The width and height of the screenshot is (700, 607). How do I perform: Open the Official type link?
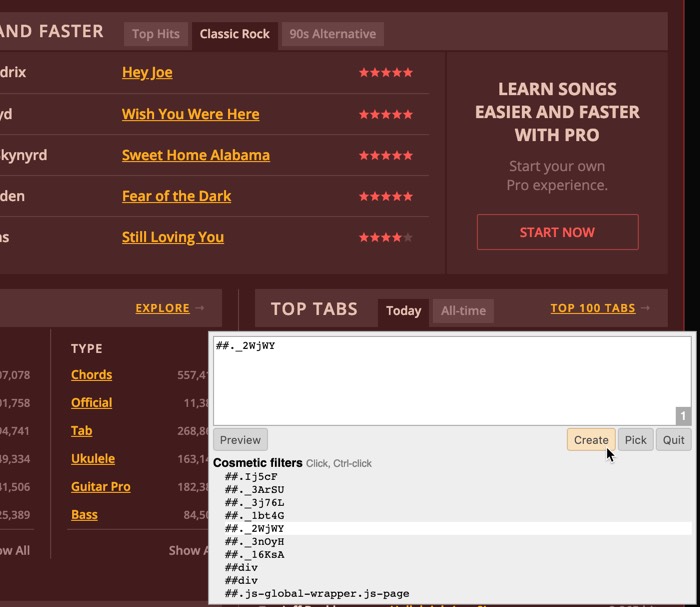tap(92, 403)
